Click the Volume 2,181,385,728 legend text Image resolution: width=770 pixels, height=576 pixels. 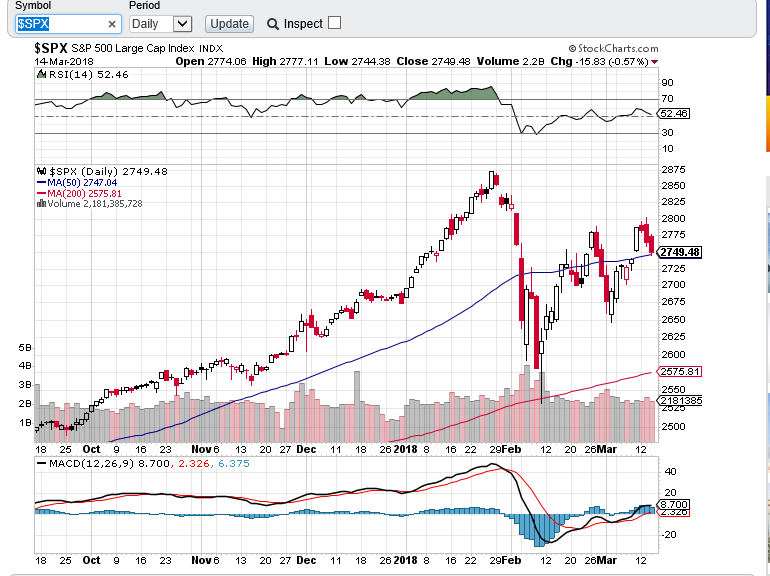(95, 203)
